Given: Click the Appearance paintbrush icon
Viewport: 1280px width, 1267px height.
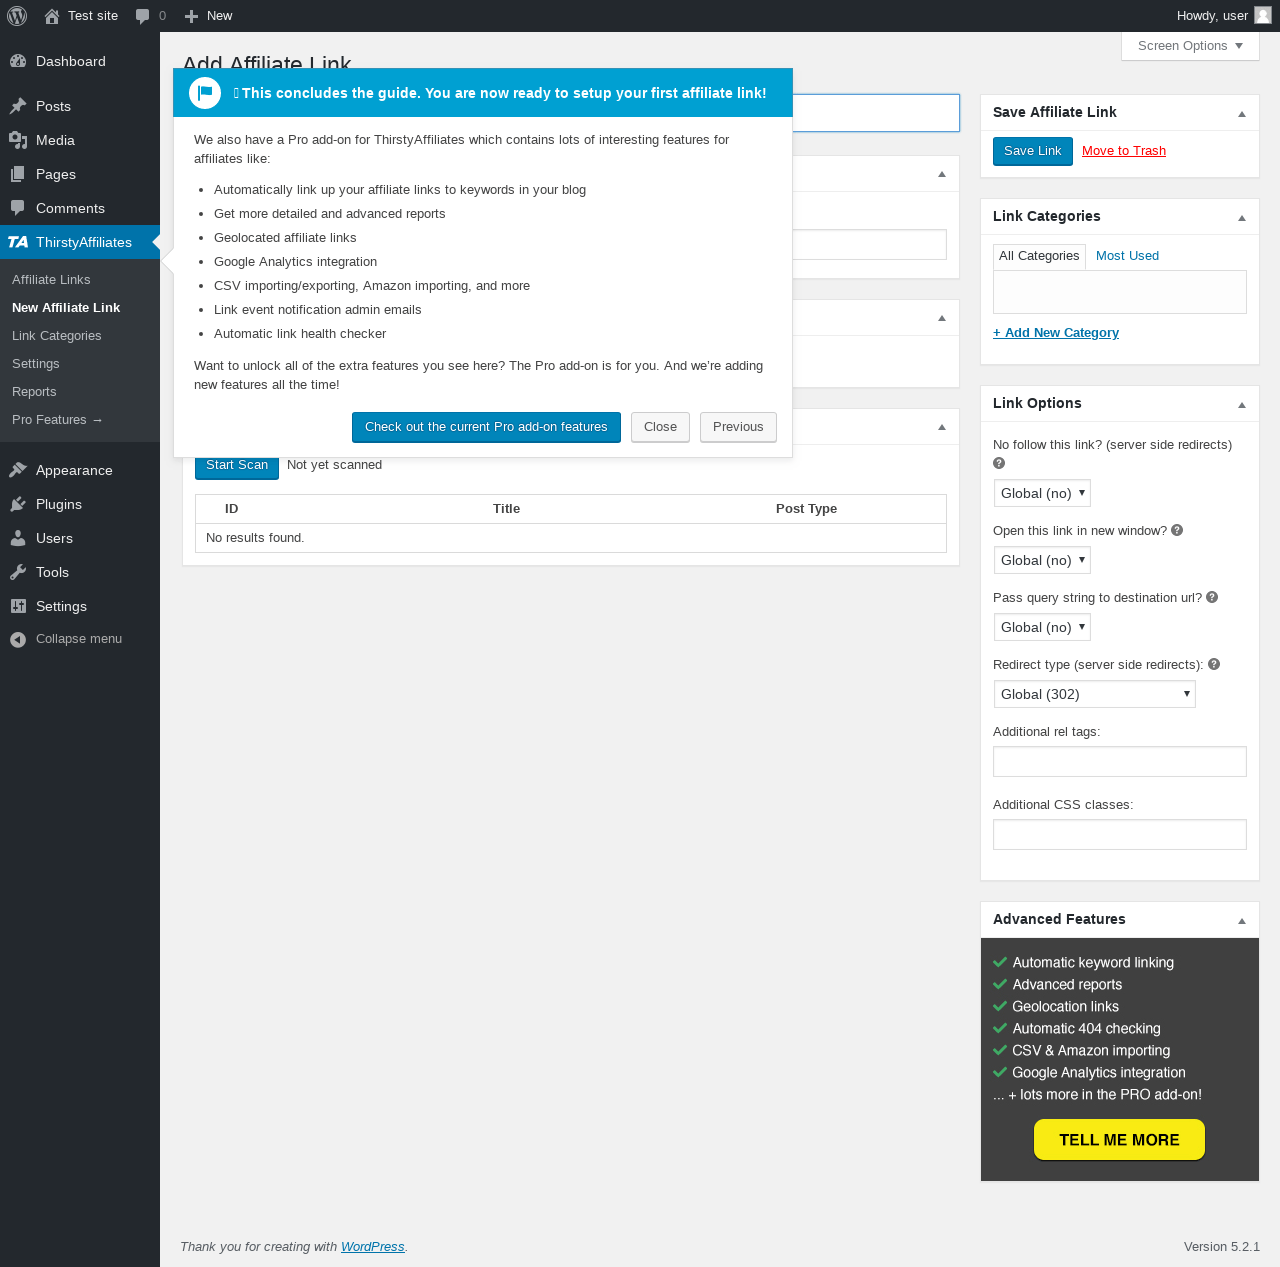Looking at the screenshot, I should click(18, 470).
